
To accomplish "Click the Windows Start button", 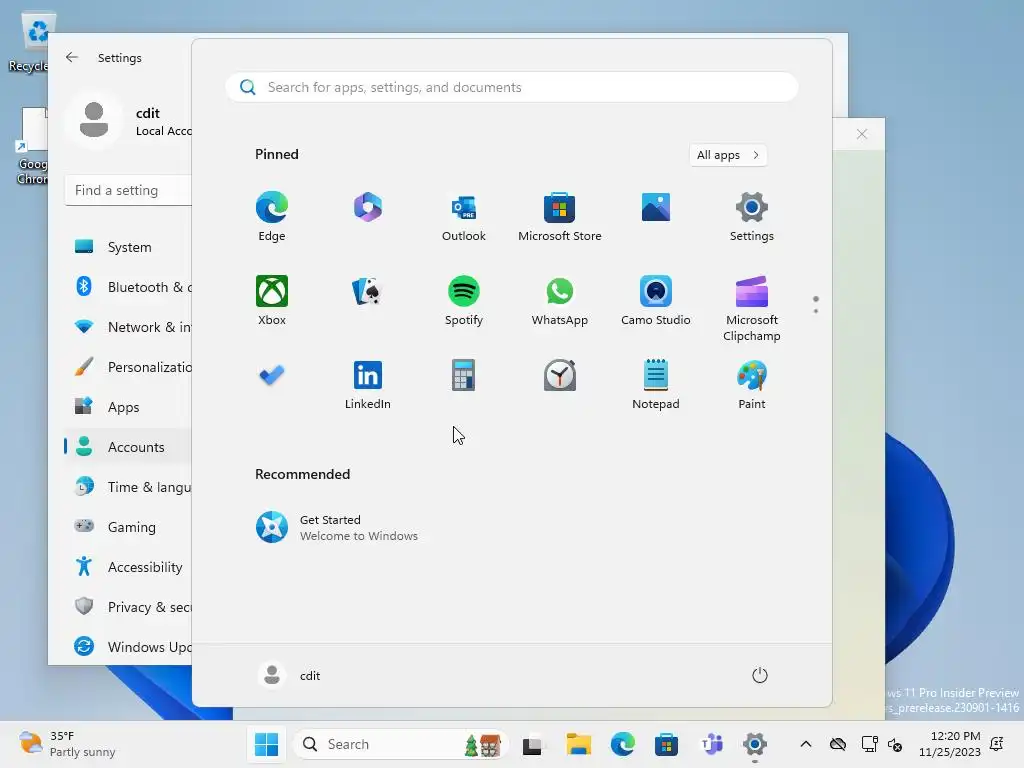I will (x=266, y=744).
